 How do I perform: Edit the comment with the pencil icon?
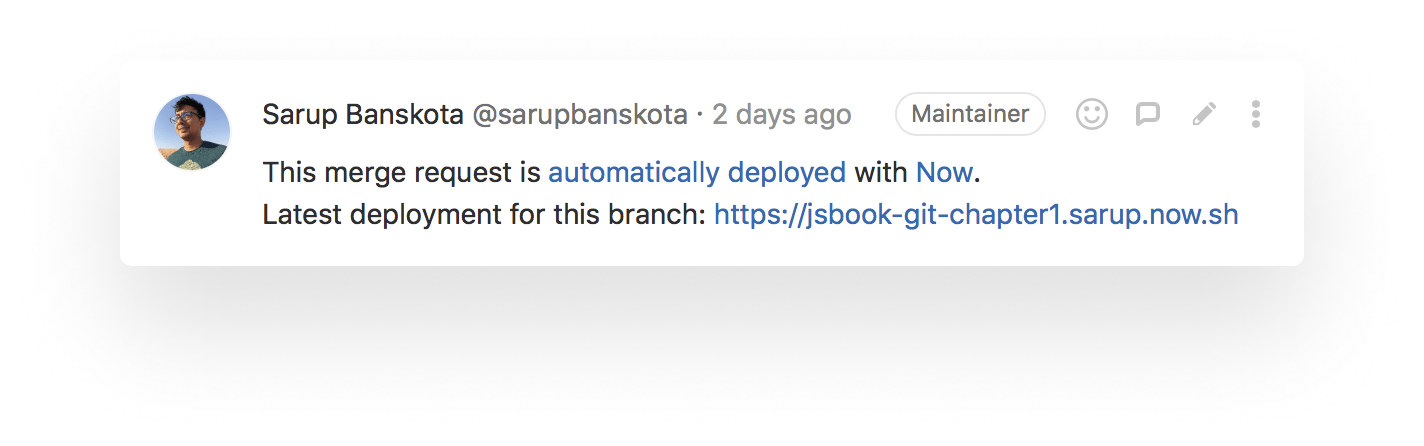[x=1204, y=115]
